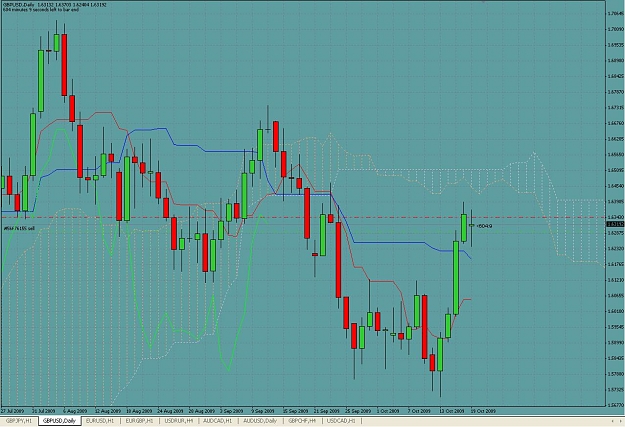Select the GBPUSD,Daily chart tab
This screenshot has height=427, width=625.
click(x=59, y=421)
